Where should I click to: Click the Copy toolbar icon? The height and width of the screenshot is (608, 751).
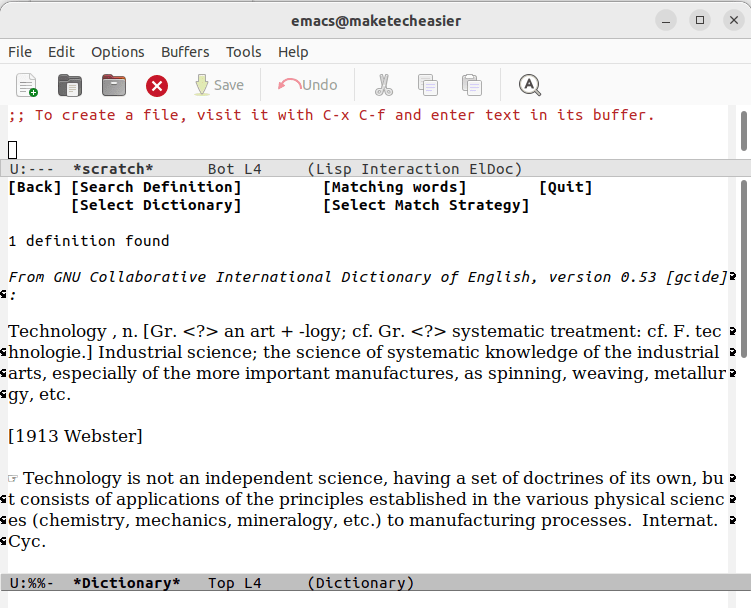pyautogui.click(x=428, y=85)
